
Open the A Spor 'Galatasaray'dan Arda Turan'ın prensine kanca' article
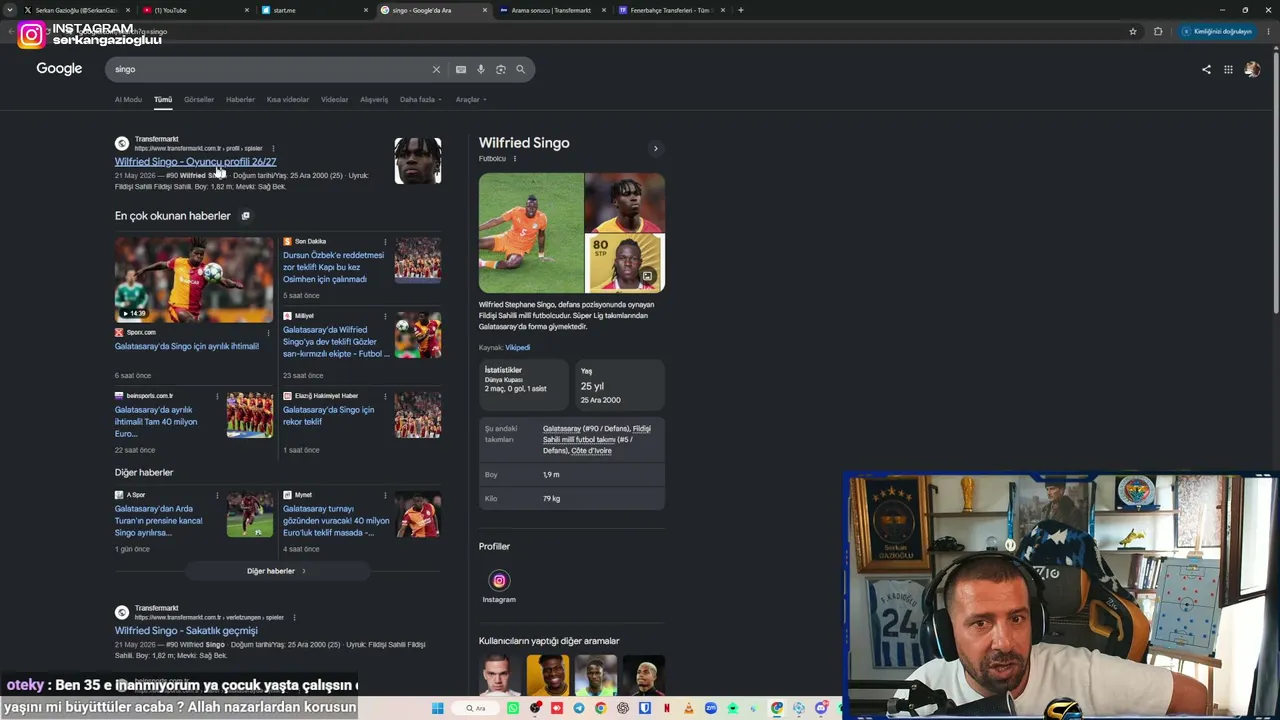click(158, 521)
